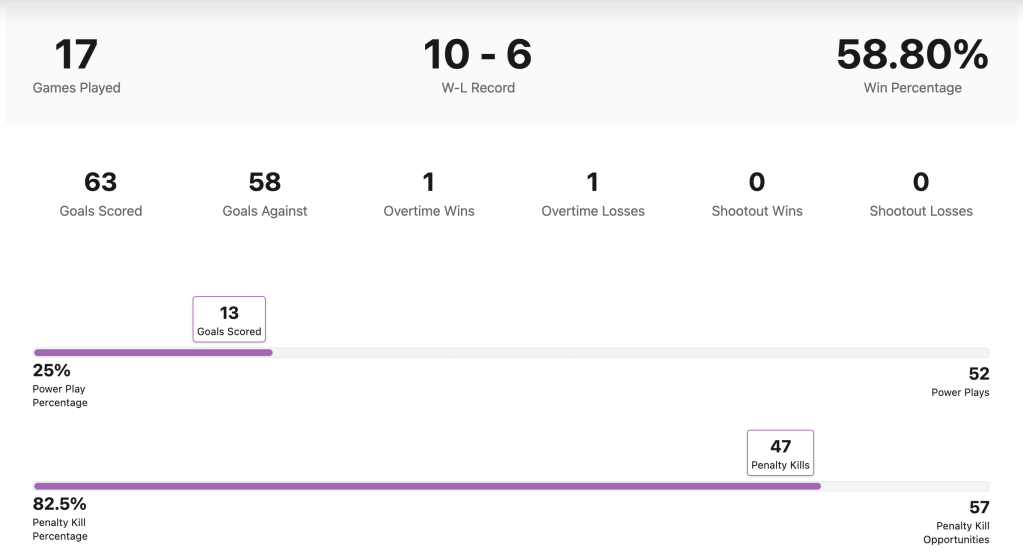This screenshot has height=553, width=1023.
Task: Click the 13 Goals Scored tooltip badge
Action: (229, 319)
